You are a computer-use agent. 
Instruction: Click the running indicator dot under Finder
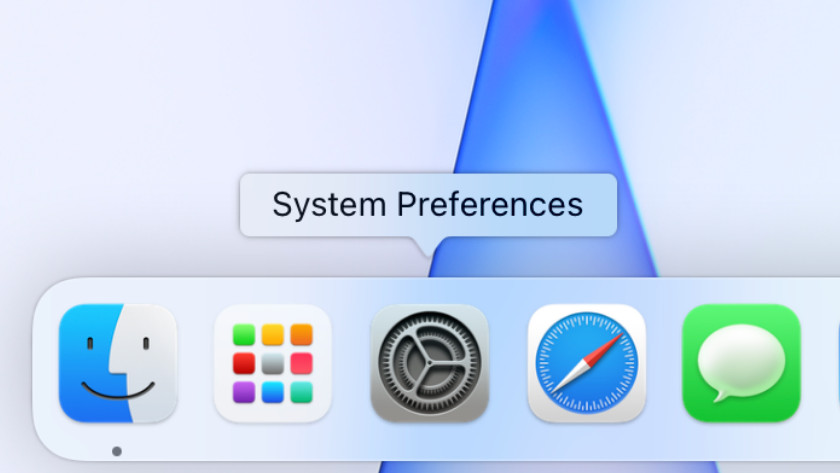117,451
